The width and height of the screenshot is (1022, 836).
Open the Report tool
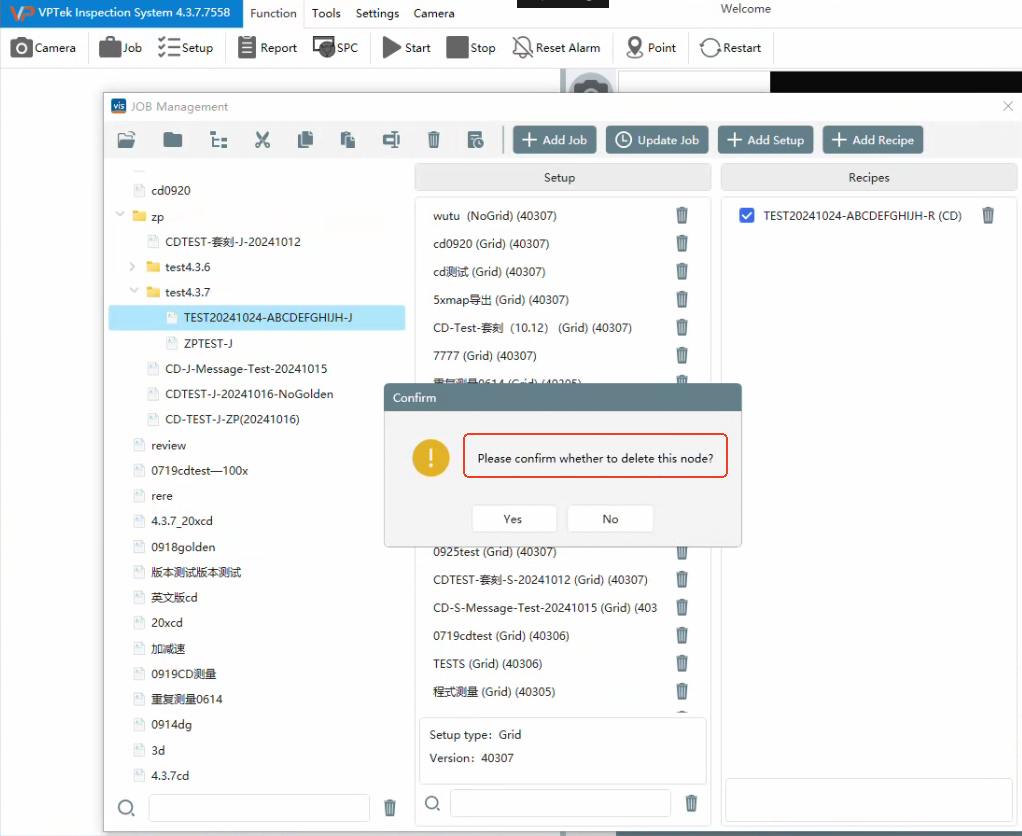(267, 48)
